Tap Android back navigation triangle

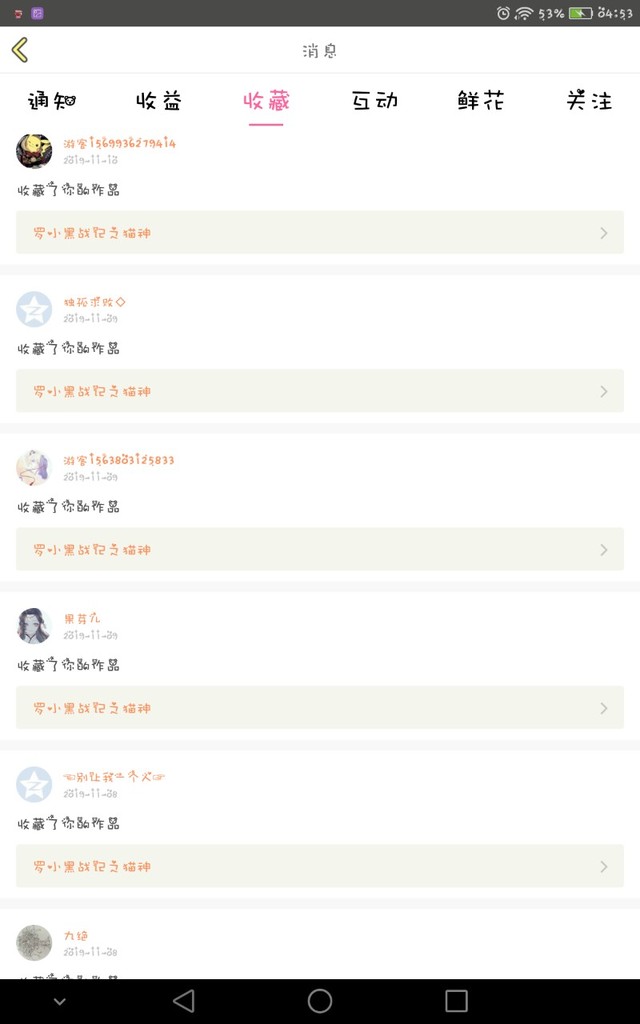184,1000
